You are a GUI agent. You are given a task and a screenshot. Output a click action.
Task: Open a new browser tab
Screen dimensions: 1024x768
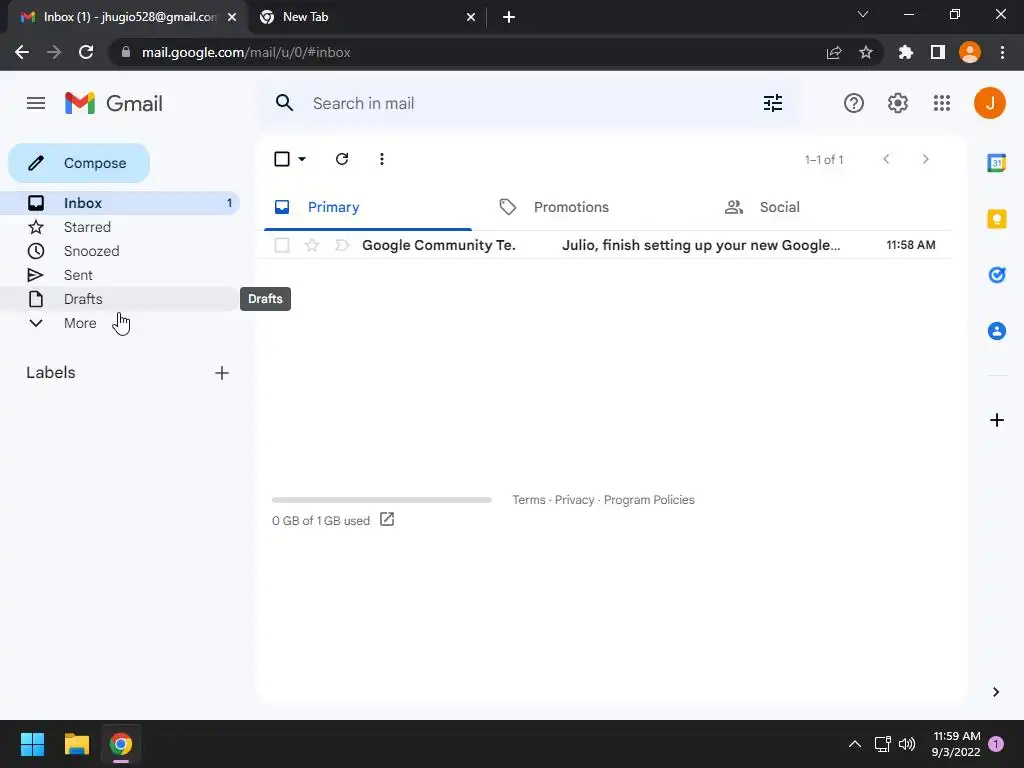tap(509, 17)
